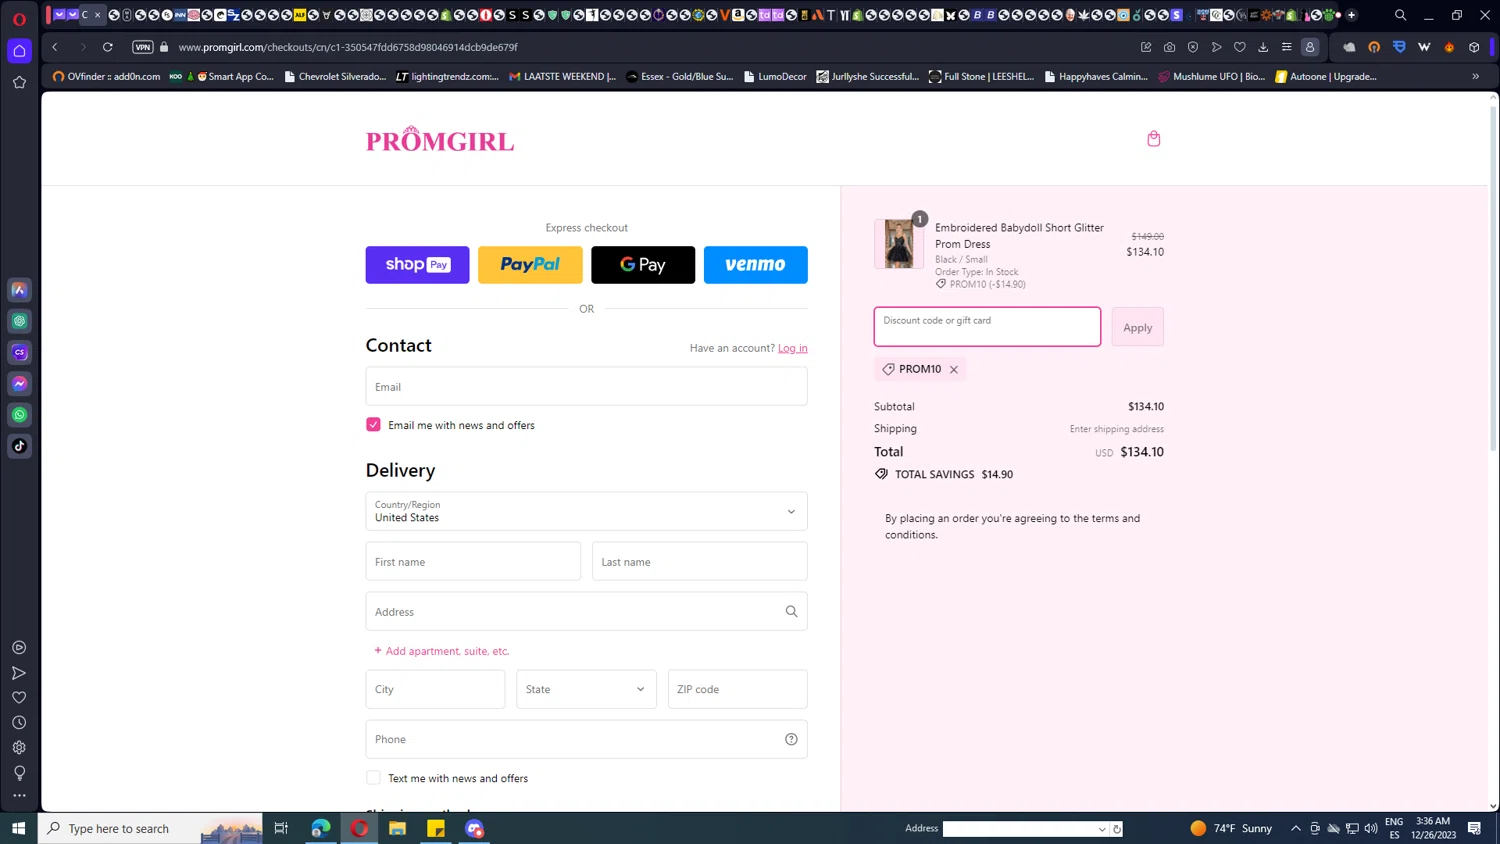Open sidebar three-dots more menu
This screenshot has width=1500, height=844.
click(19, 796)
